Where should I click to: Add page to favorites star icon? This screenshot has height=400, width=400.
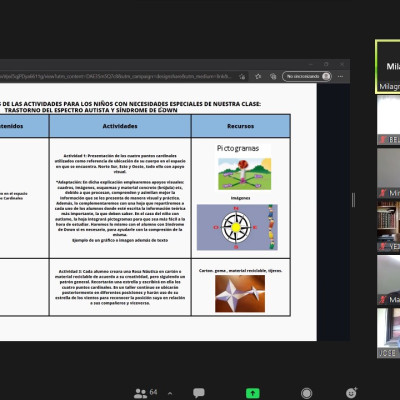tap(242, 77)
